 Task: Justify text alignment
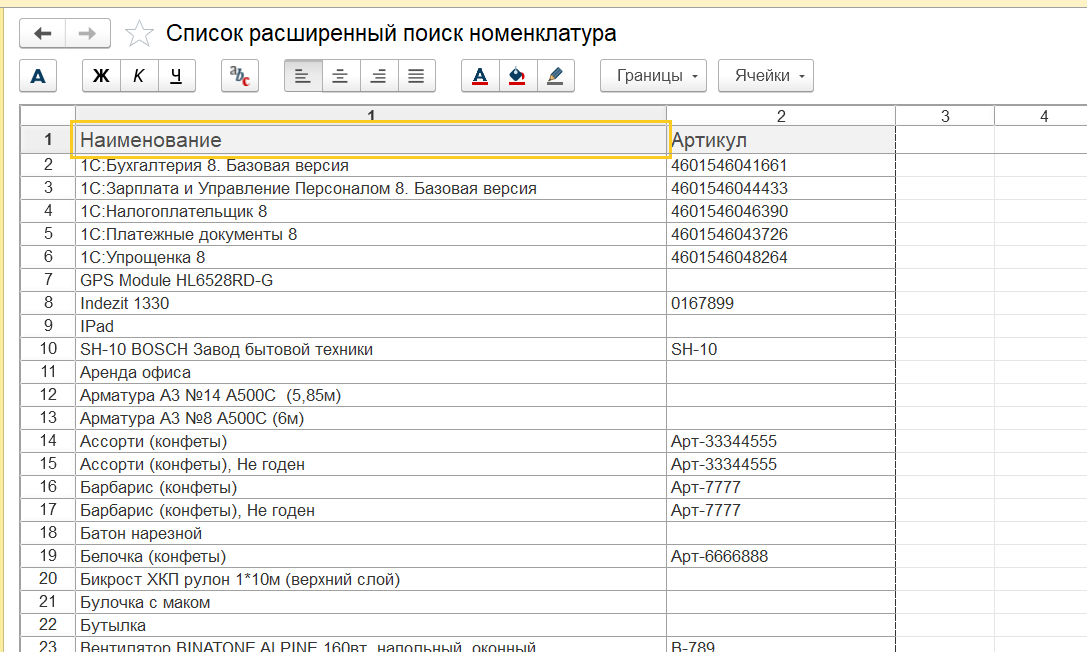416,76
